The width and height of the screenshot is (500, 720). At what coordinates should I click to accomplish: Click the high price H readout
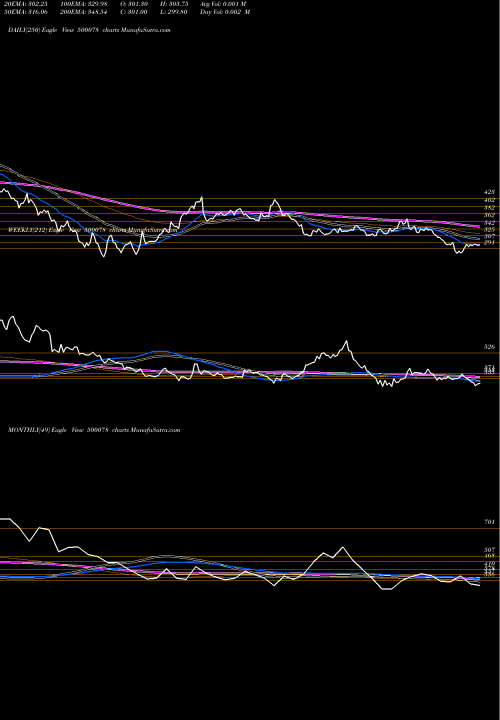click(x=175, y=4)
